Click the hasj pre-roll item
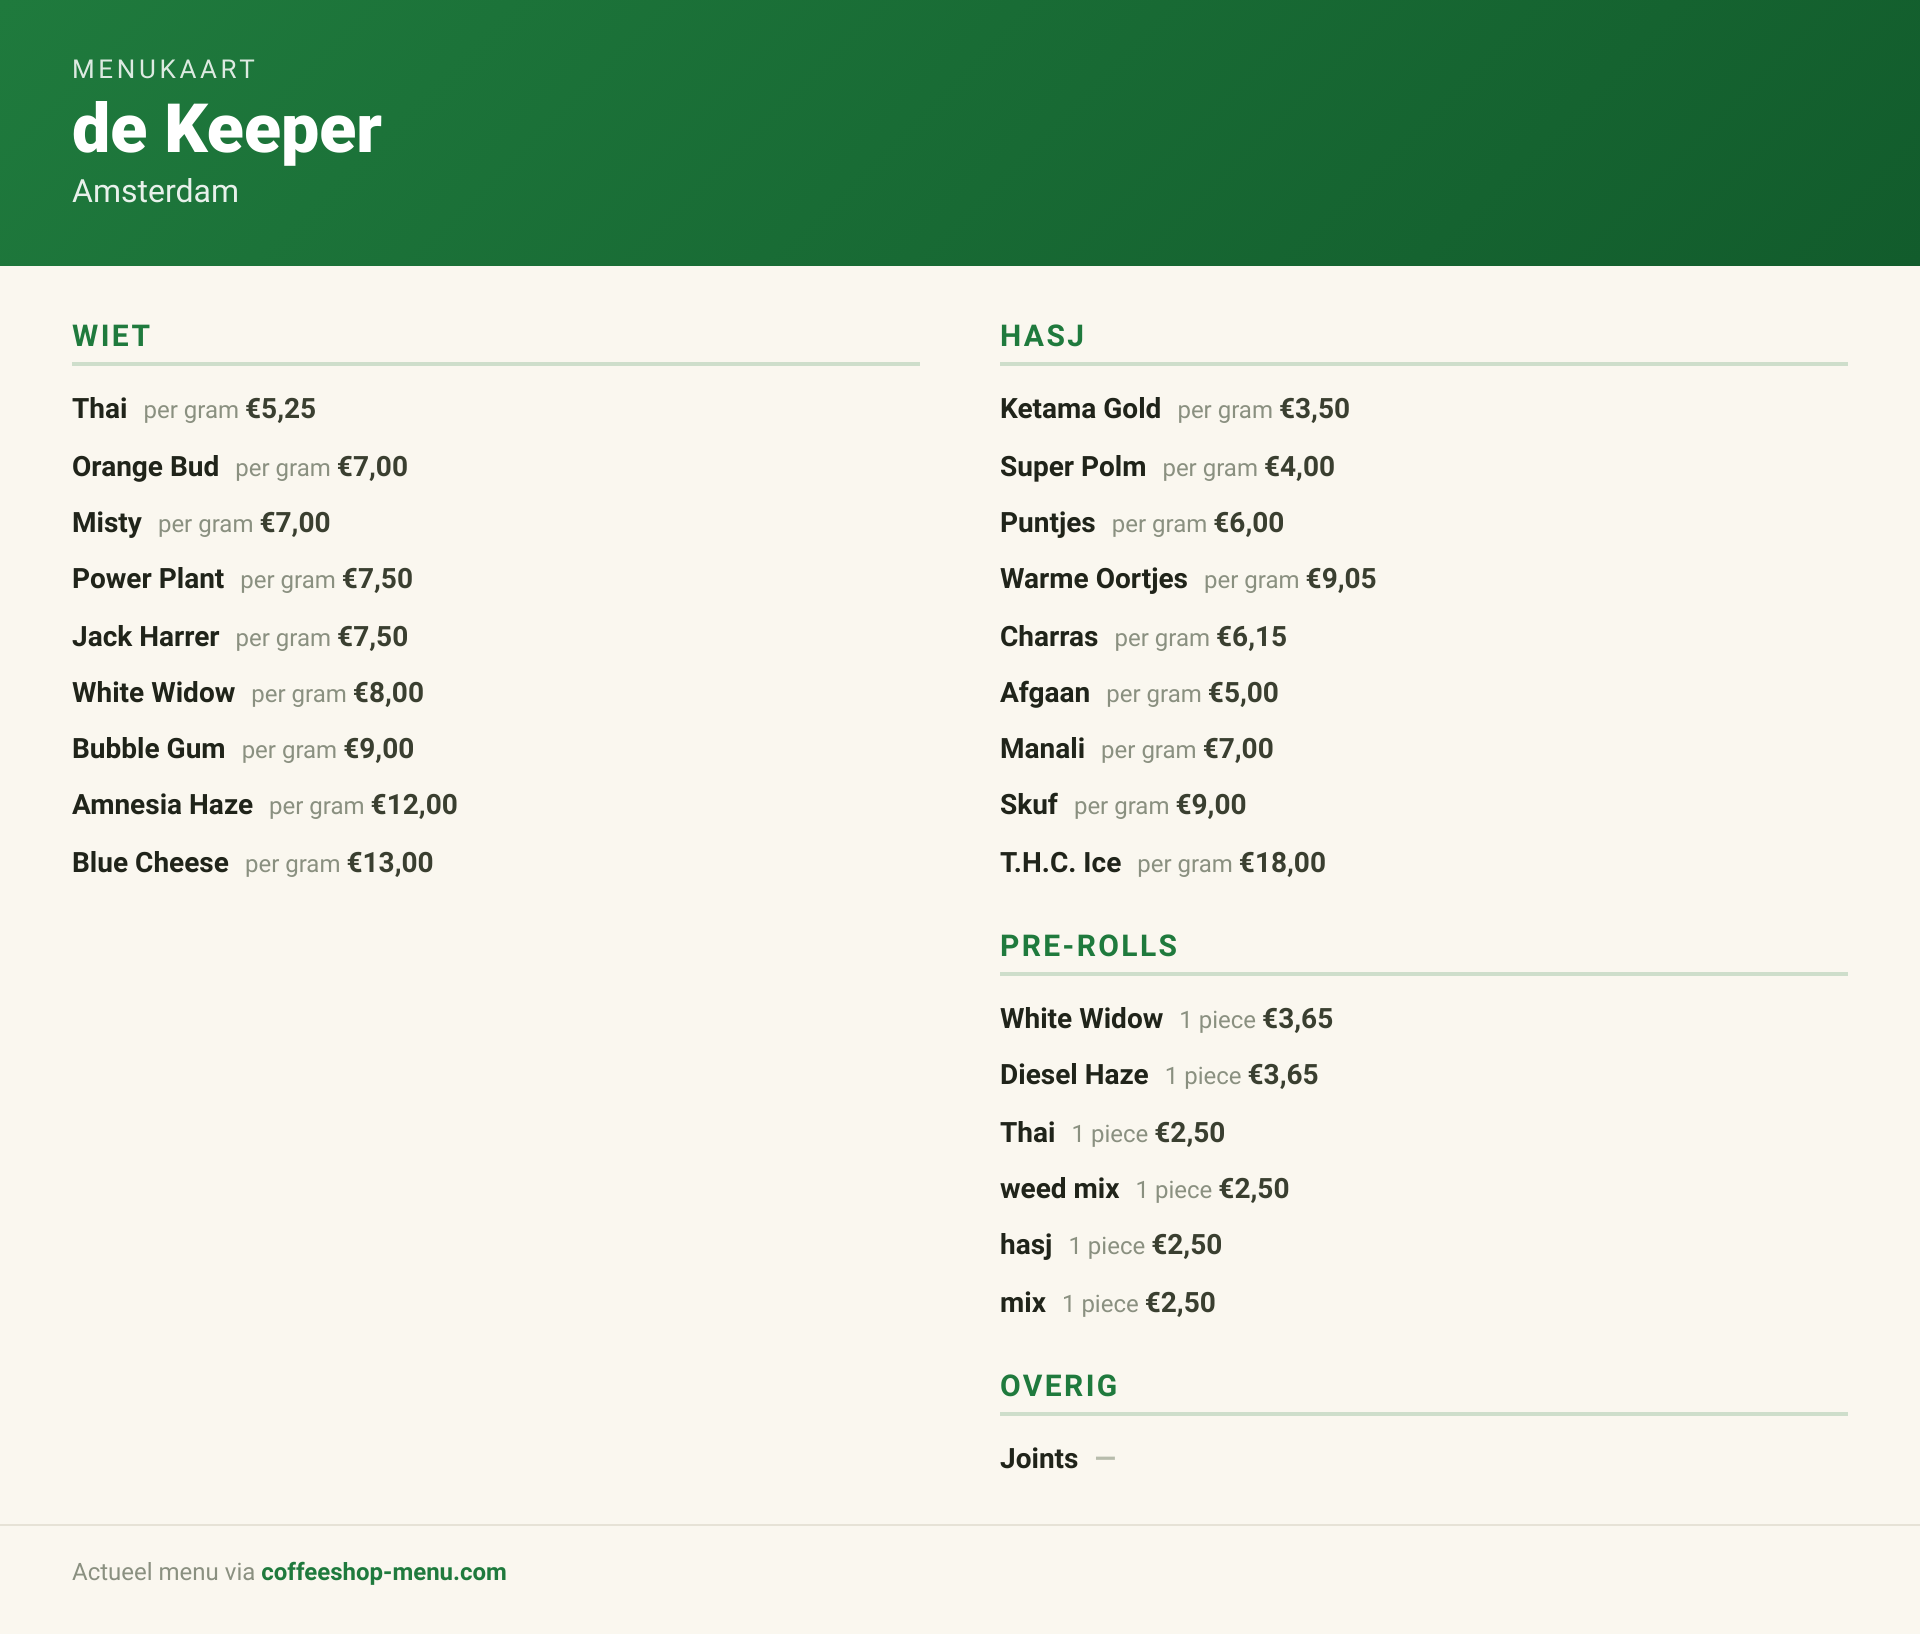 tap(1026, 1245)
